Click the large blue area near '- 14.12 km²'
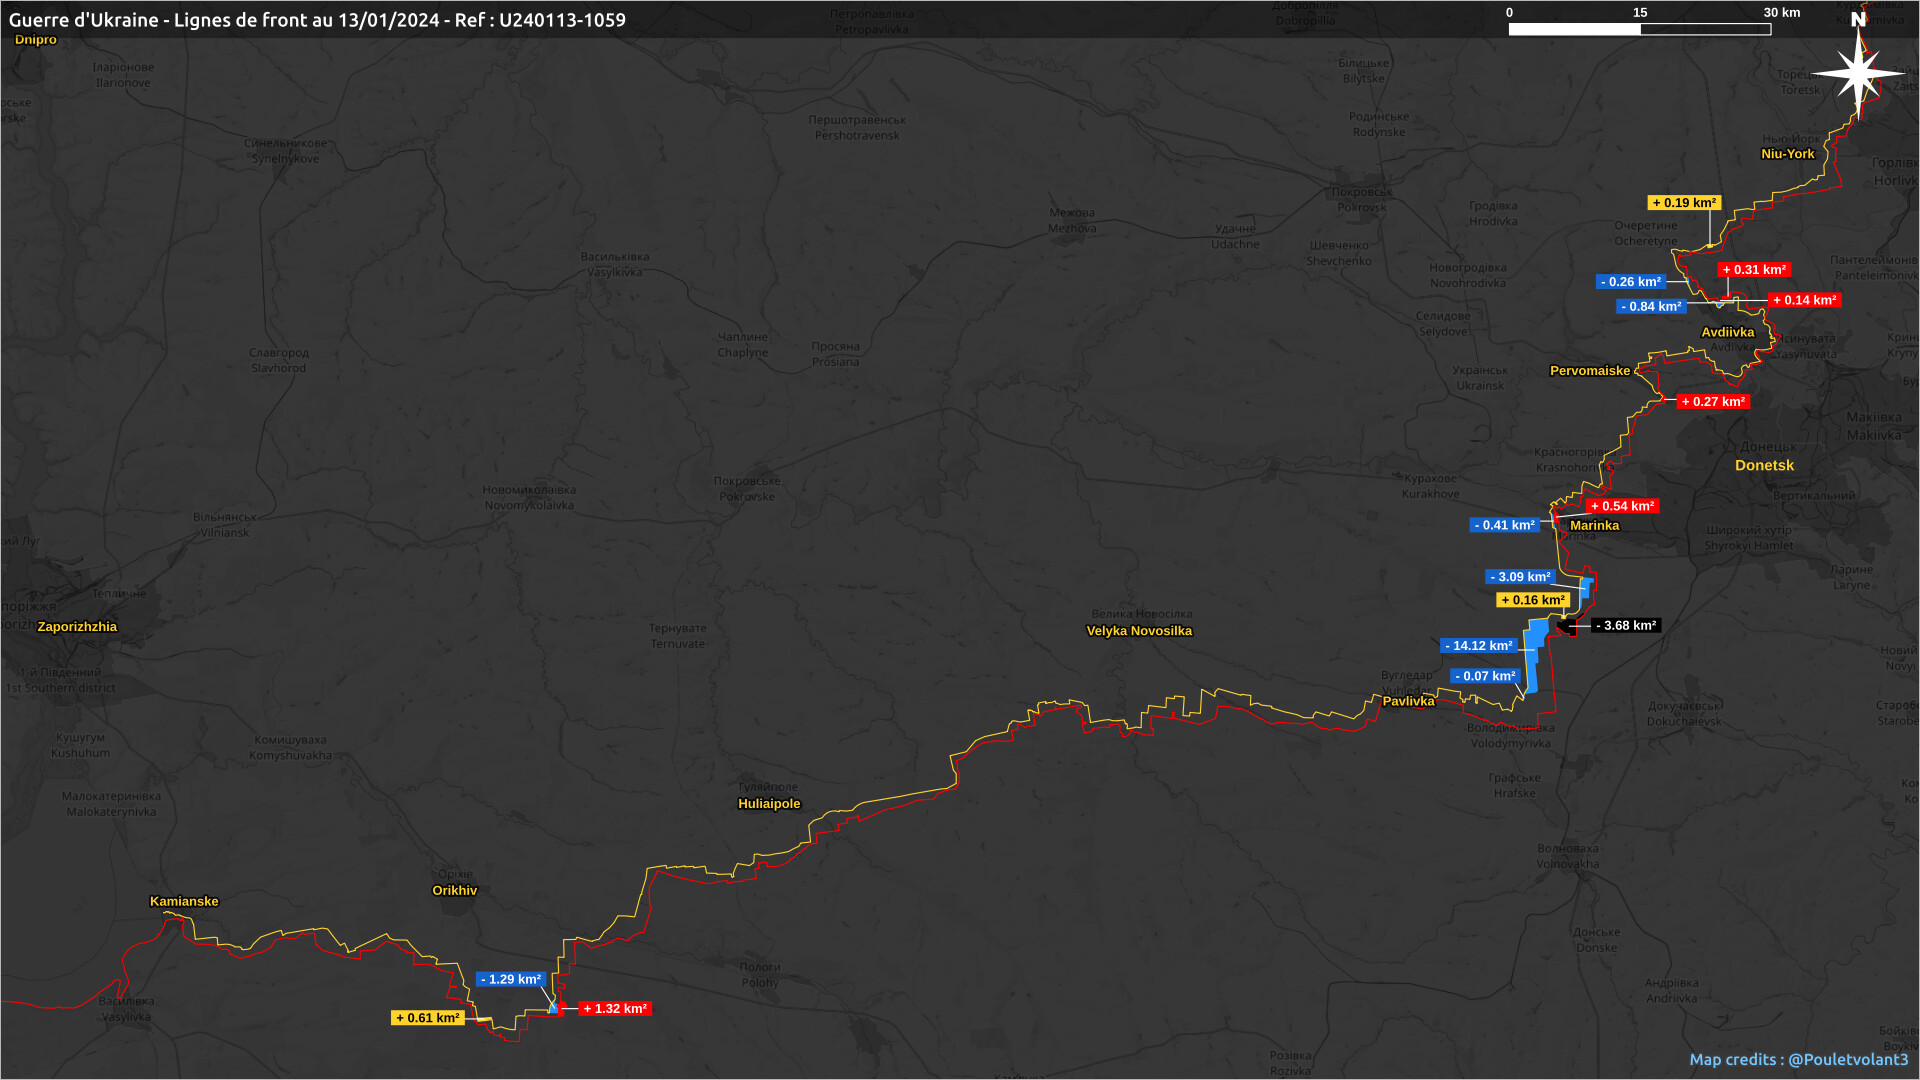 point(1534,655)
